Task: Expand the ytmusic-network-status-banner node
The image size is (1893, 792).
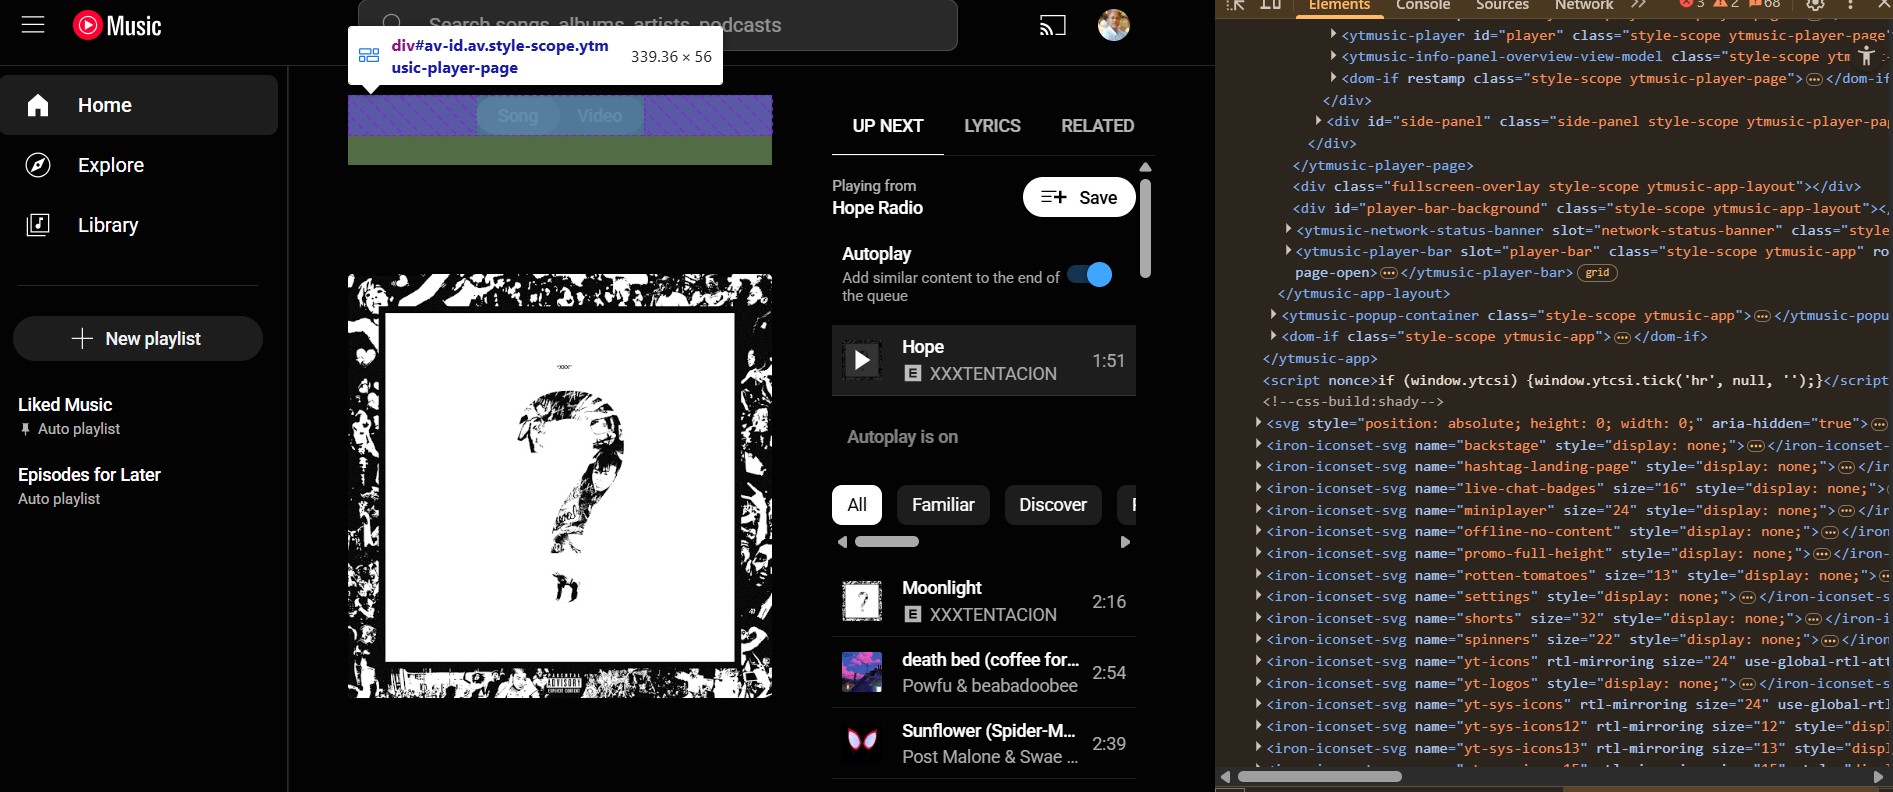Action: (1288, 229)
